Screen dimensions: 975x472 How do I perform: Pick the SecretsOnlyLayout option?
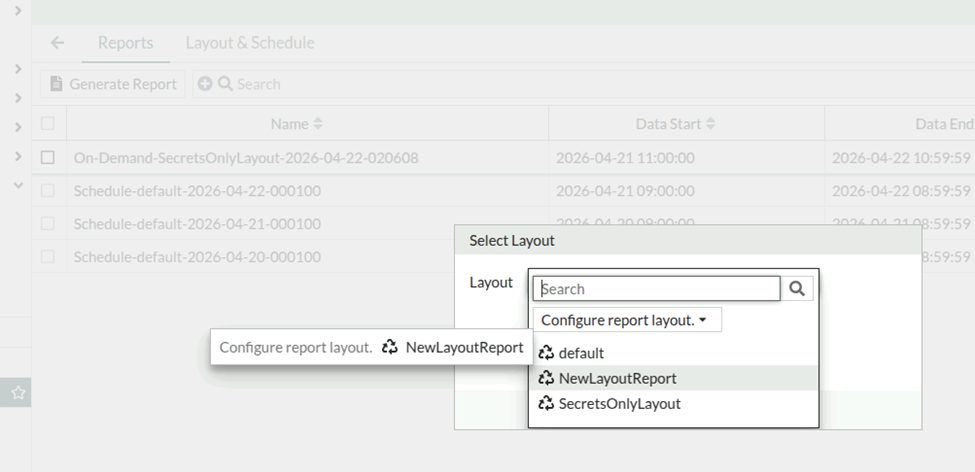point(673,404)
